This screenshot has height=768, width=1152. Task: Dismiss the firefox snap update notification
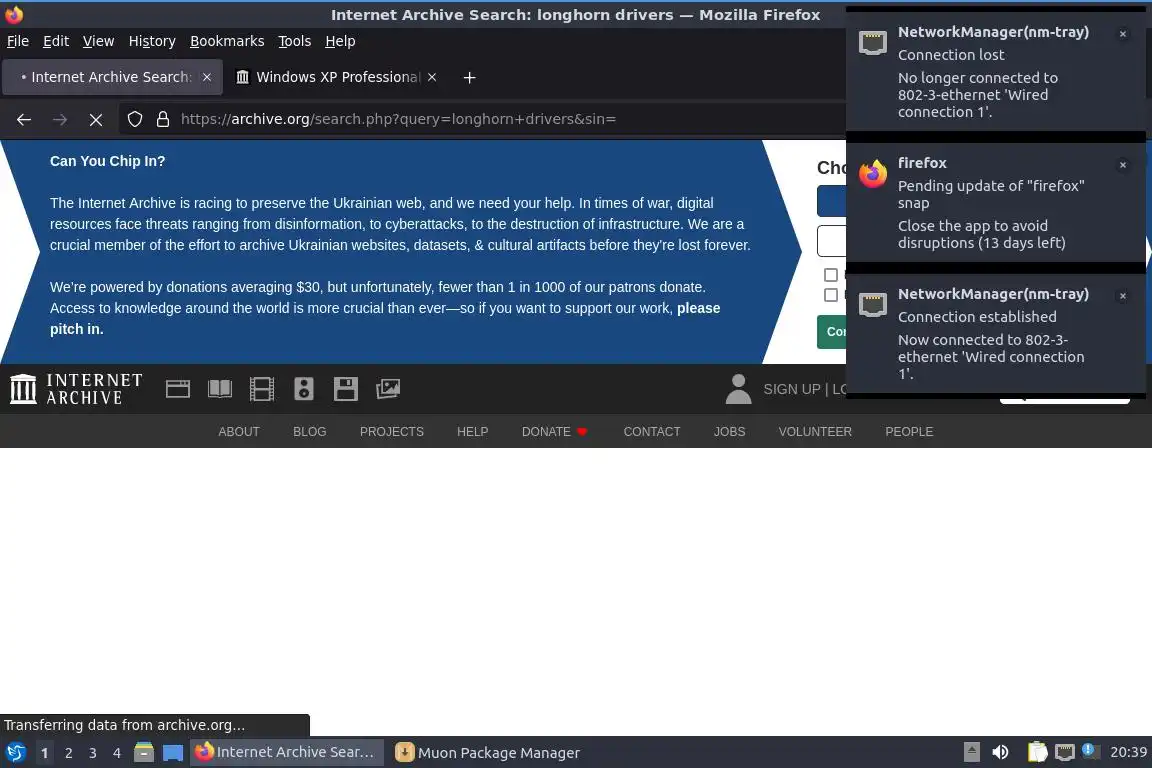pos(1123,165)
